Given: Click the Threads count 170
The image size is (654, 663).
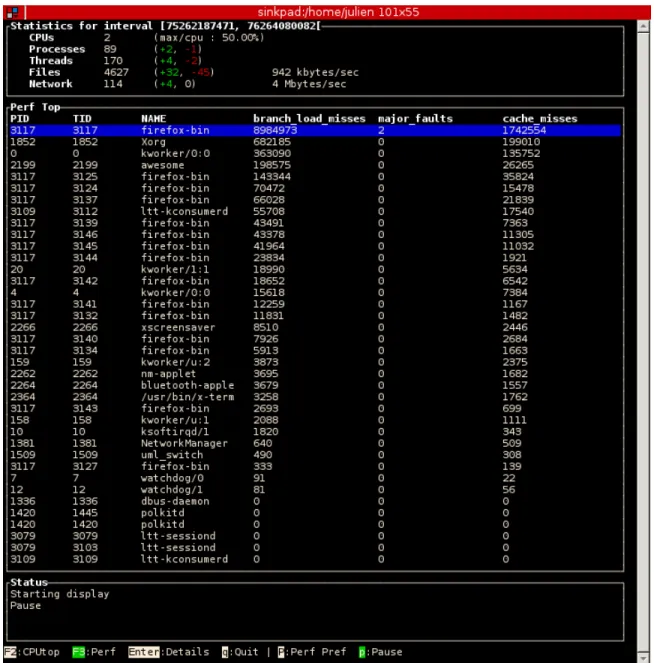Looking at the screenshot, I should click(x=113, y=61).
